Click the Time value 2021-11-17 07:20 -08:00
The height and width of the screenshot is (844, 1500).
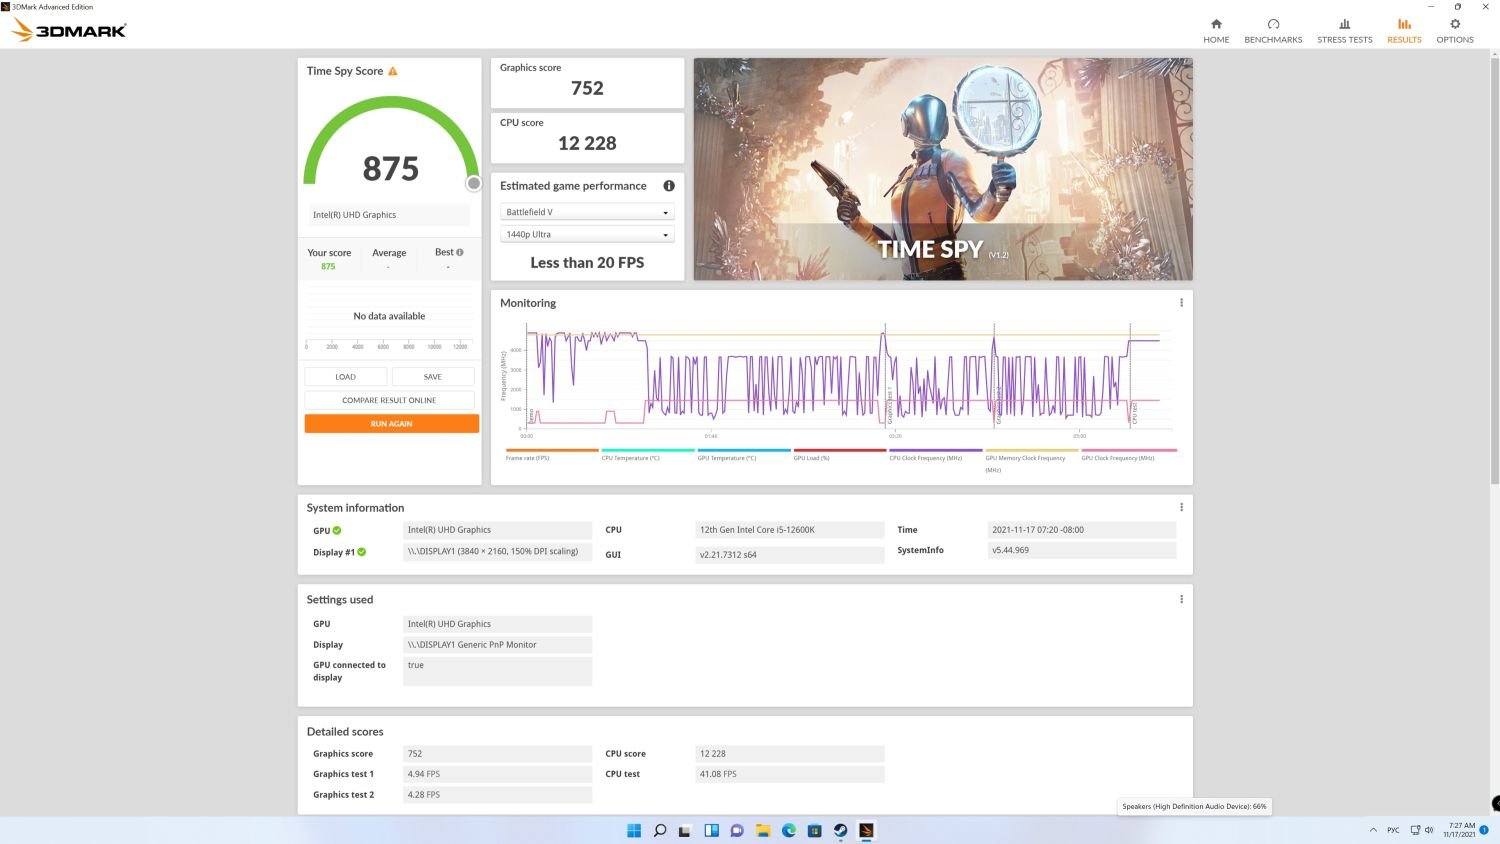[1082, 530]
